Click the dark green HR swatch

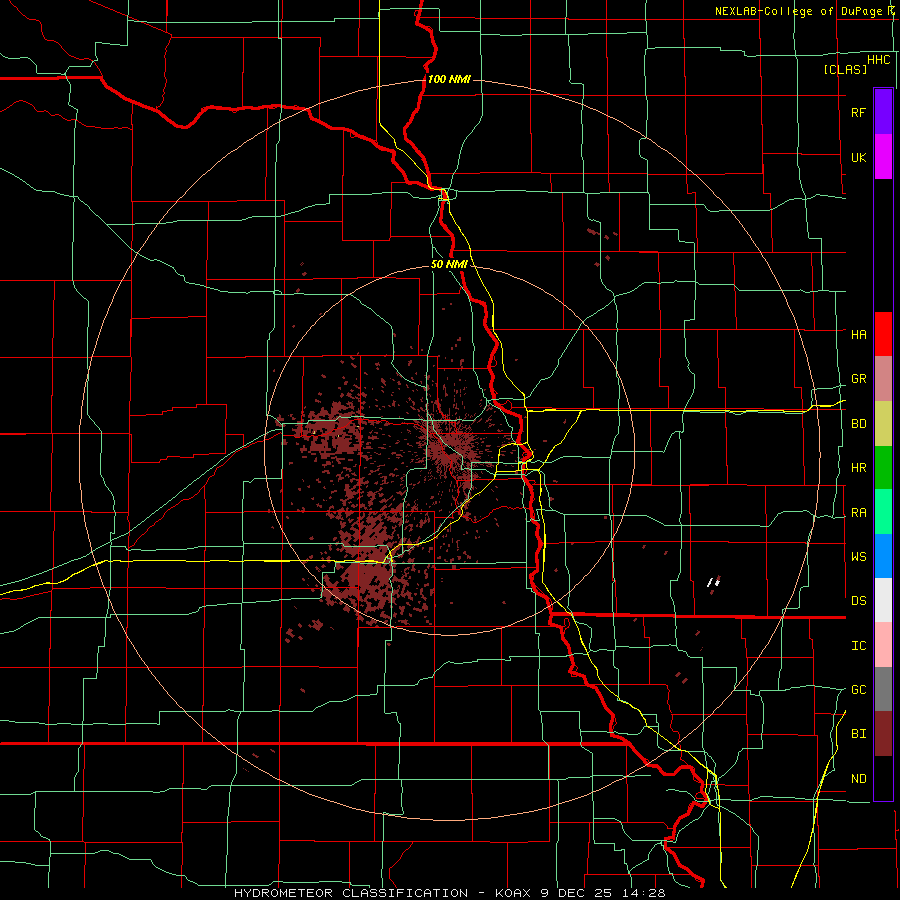(883, 467)
